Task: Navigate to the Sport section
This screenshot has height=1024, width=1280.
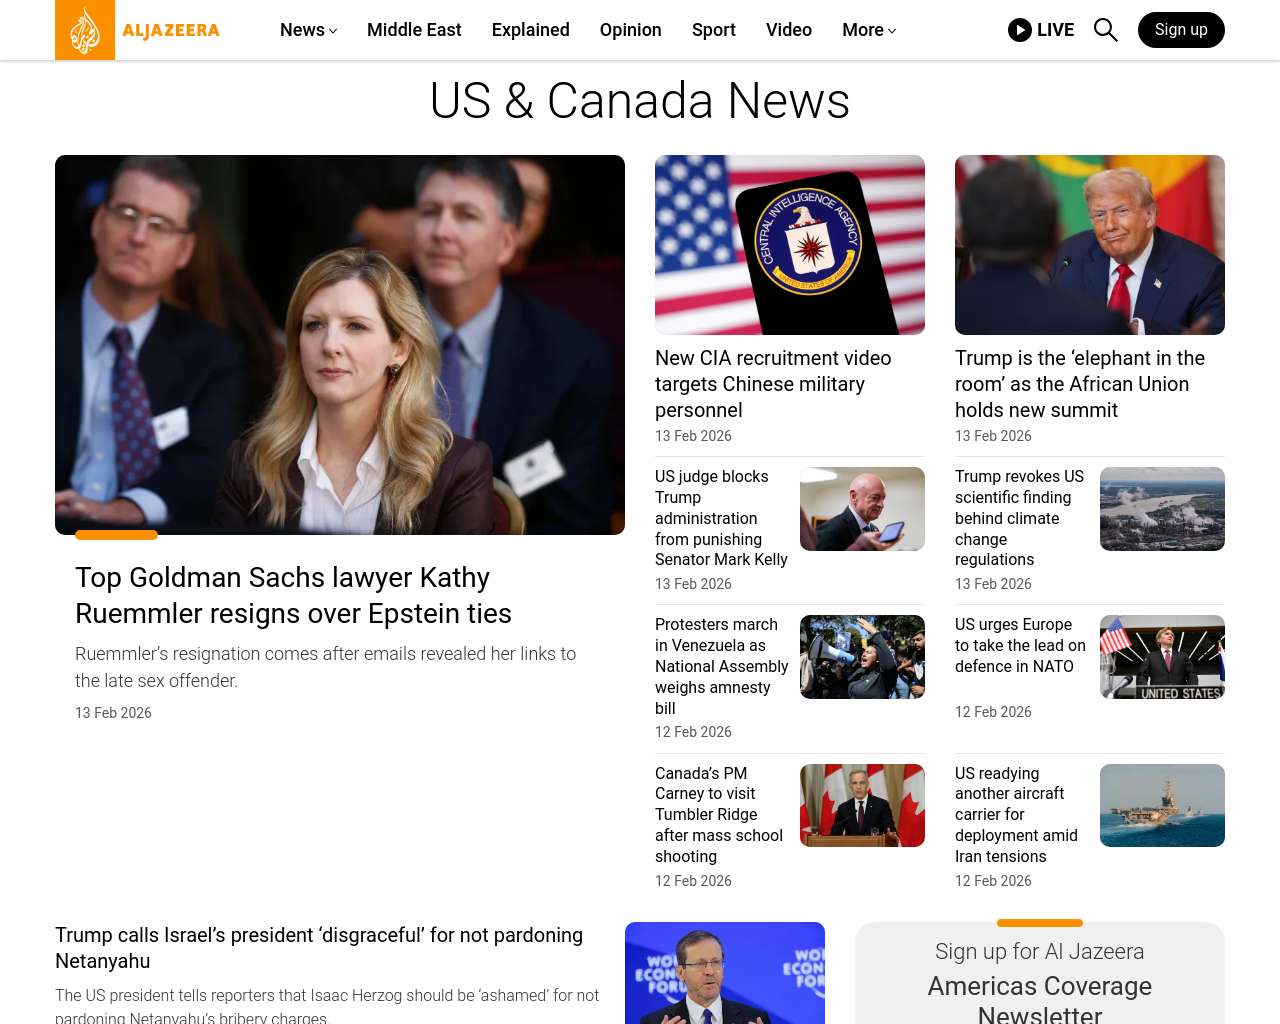Action: [x=714, y=30]
